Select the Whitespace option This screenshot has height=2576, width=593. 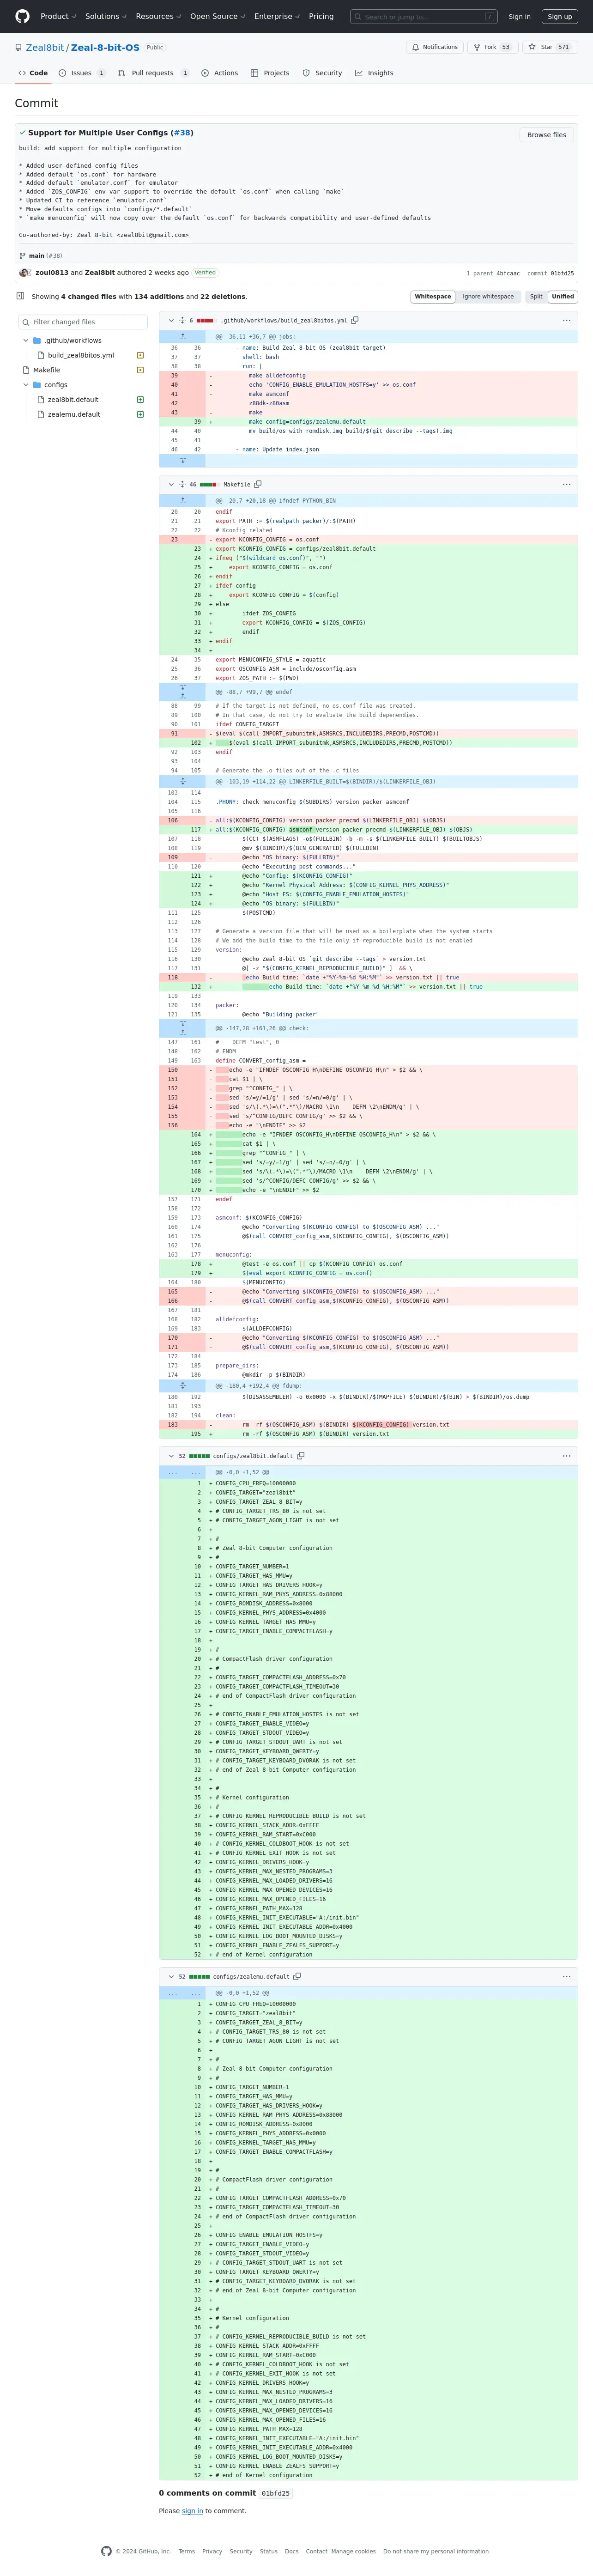pos(433,296)
